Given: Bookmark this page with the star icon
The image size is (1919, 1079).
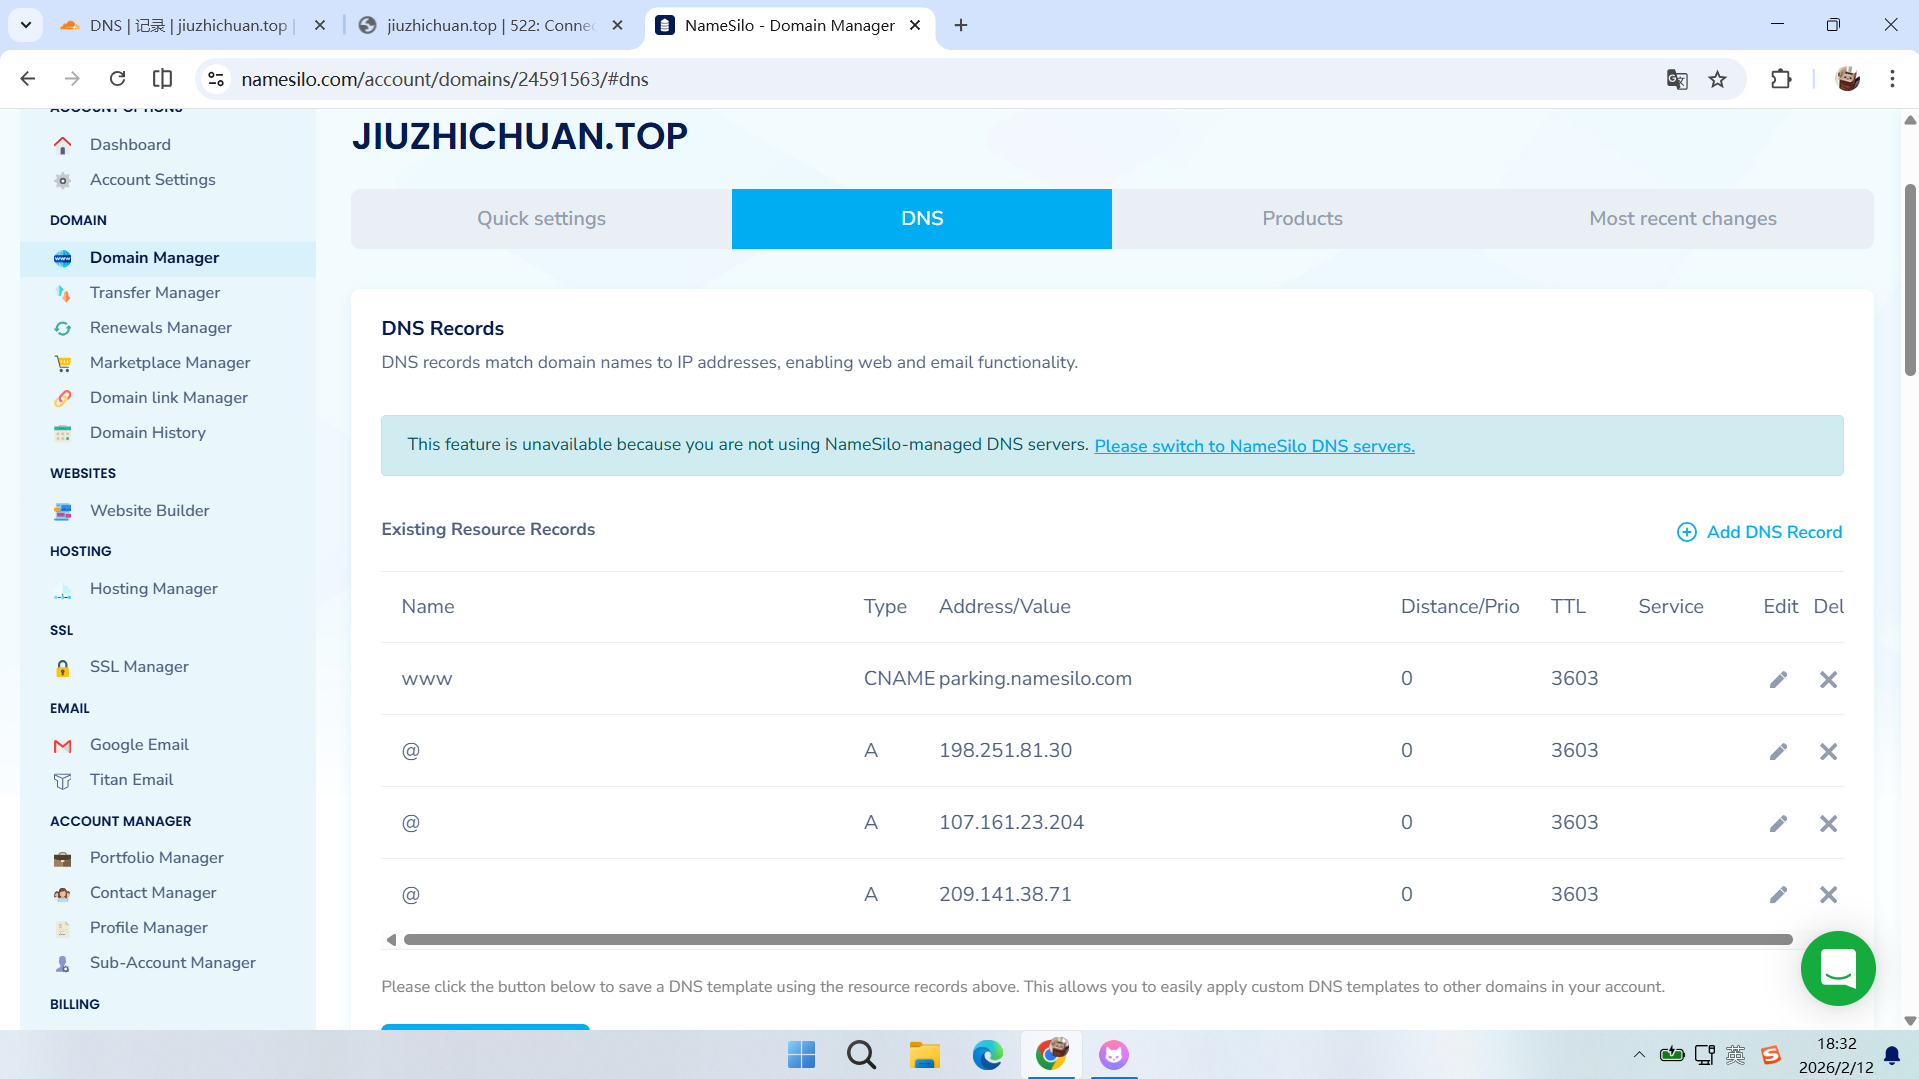Looking at the screenshot, I should (x=1717, y=79).
